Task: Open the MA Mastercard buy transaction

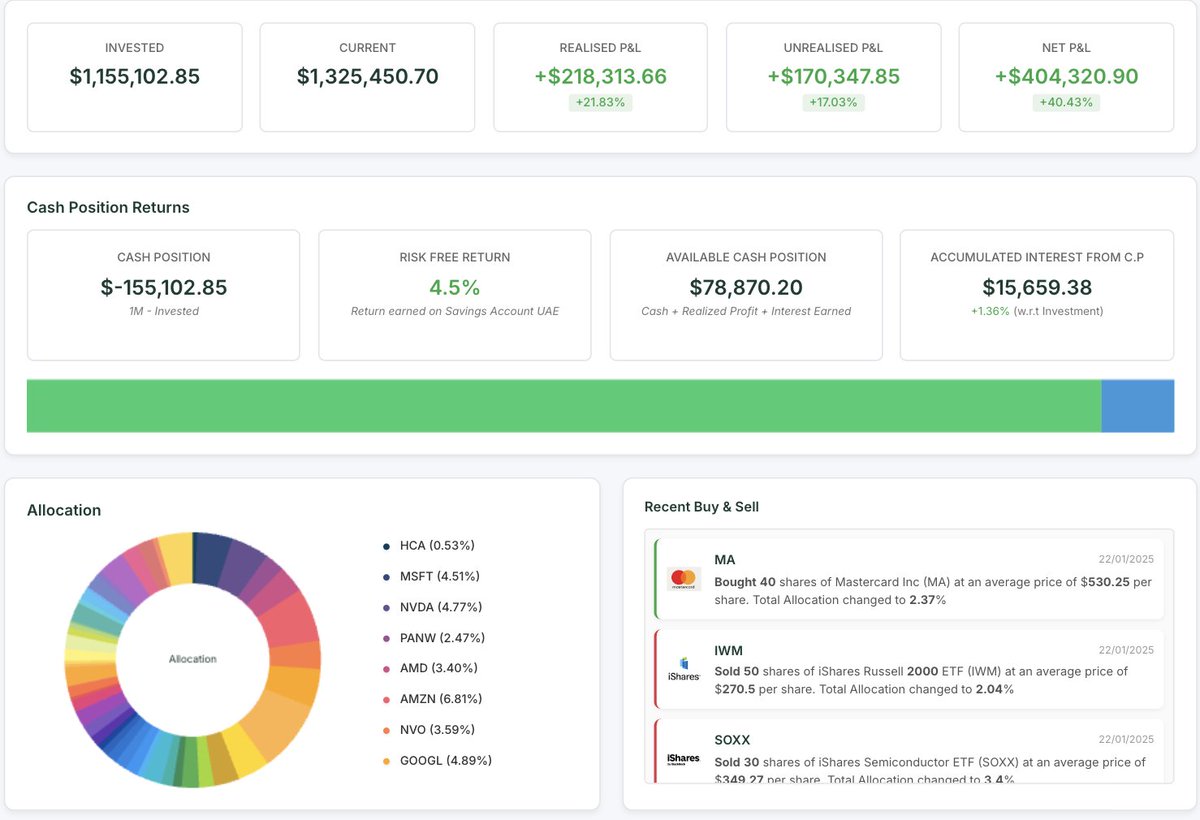Action: tap(909, 580)
